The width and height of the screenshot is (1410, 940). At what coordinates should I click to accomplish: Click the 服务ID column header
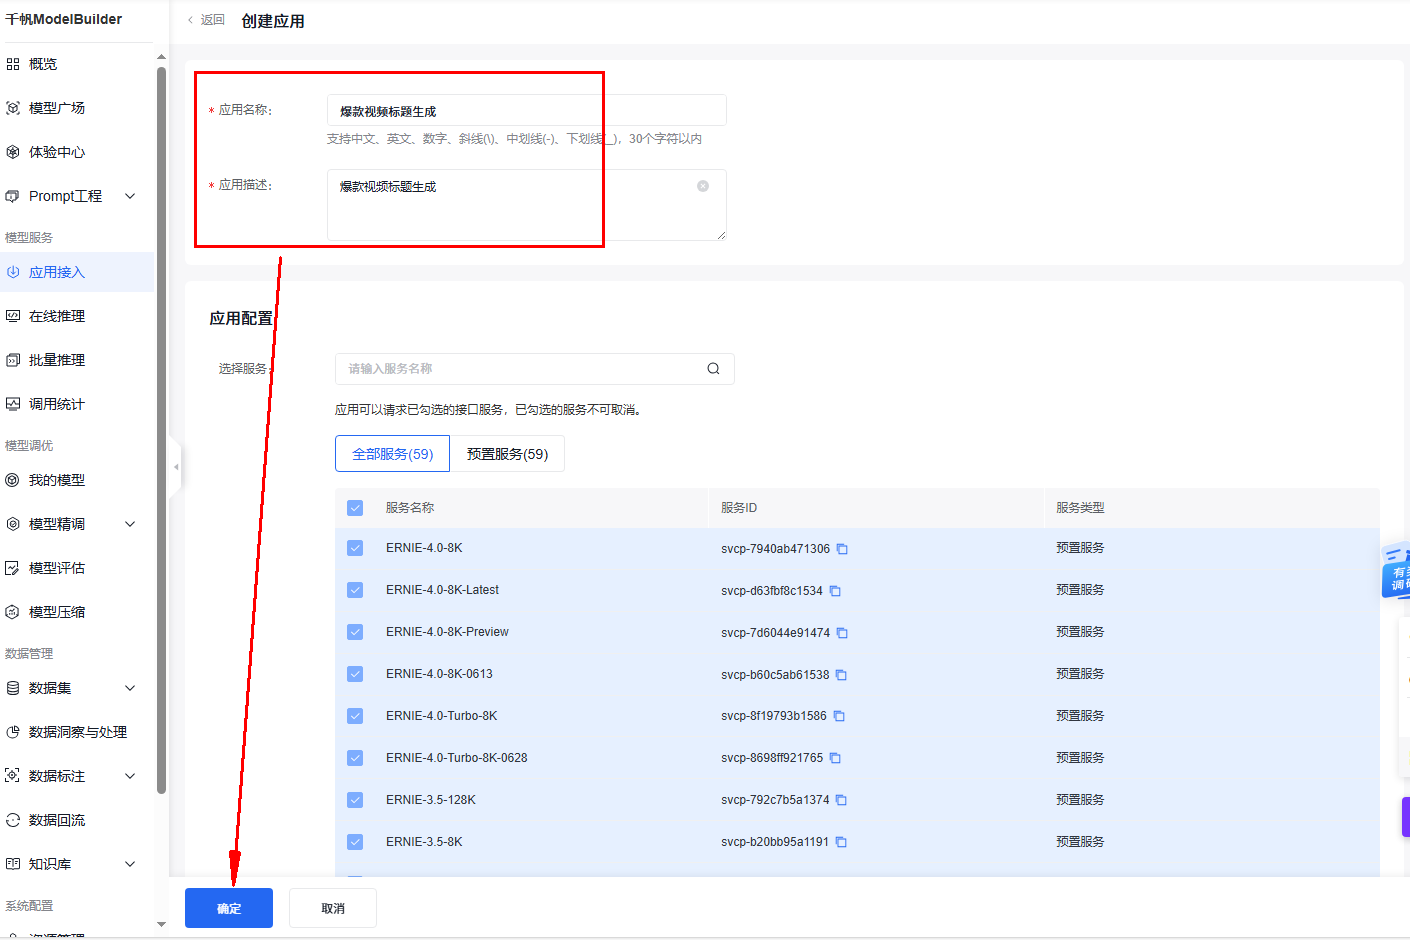[739, 508]
